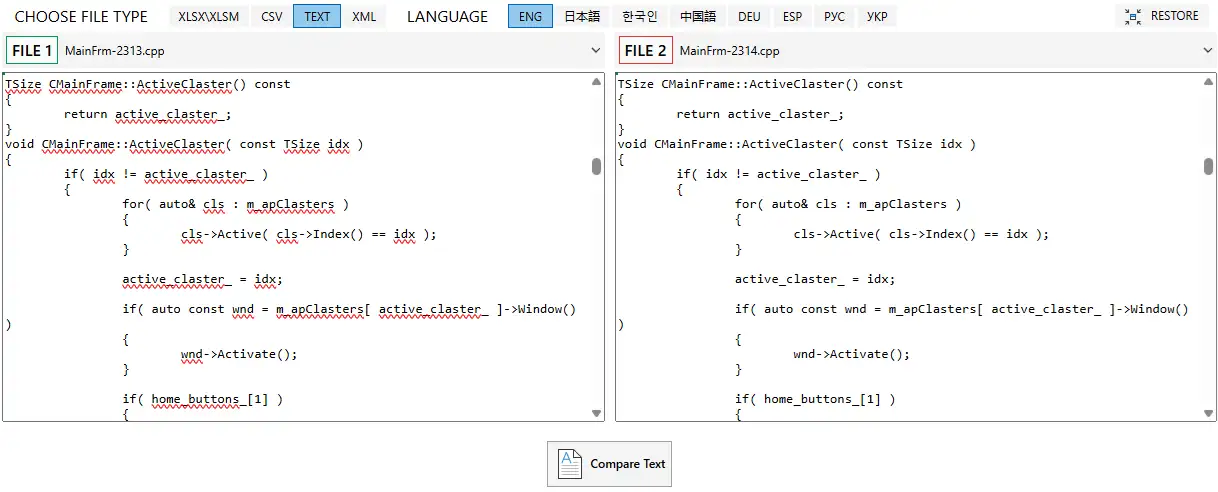Switch language to ENG

coord(530,16)
